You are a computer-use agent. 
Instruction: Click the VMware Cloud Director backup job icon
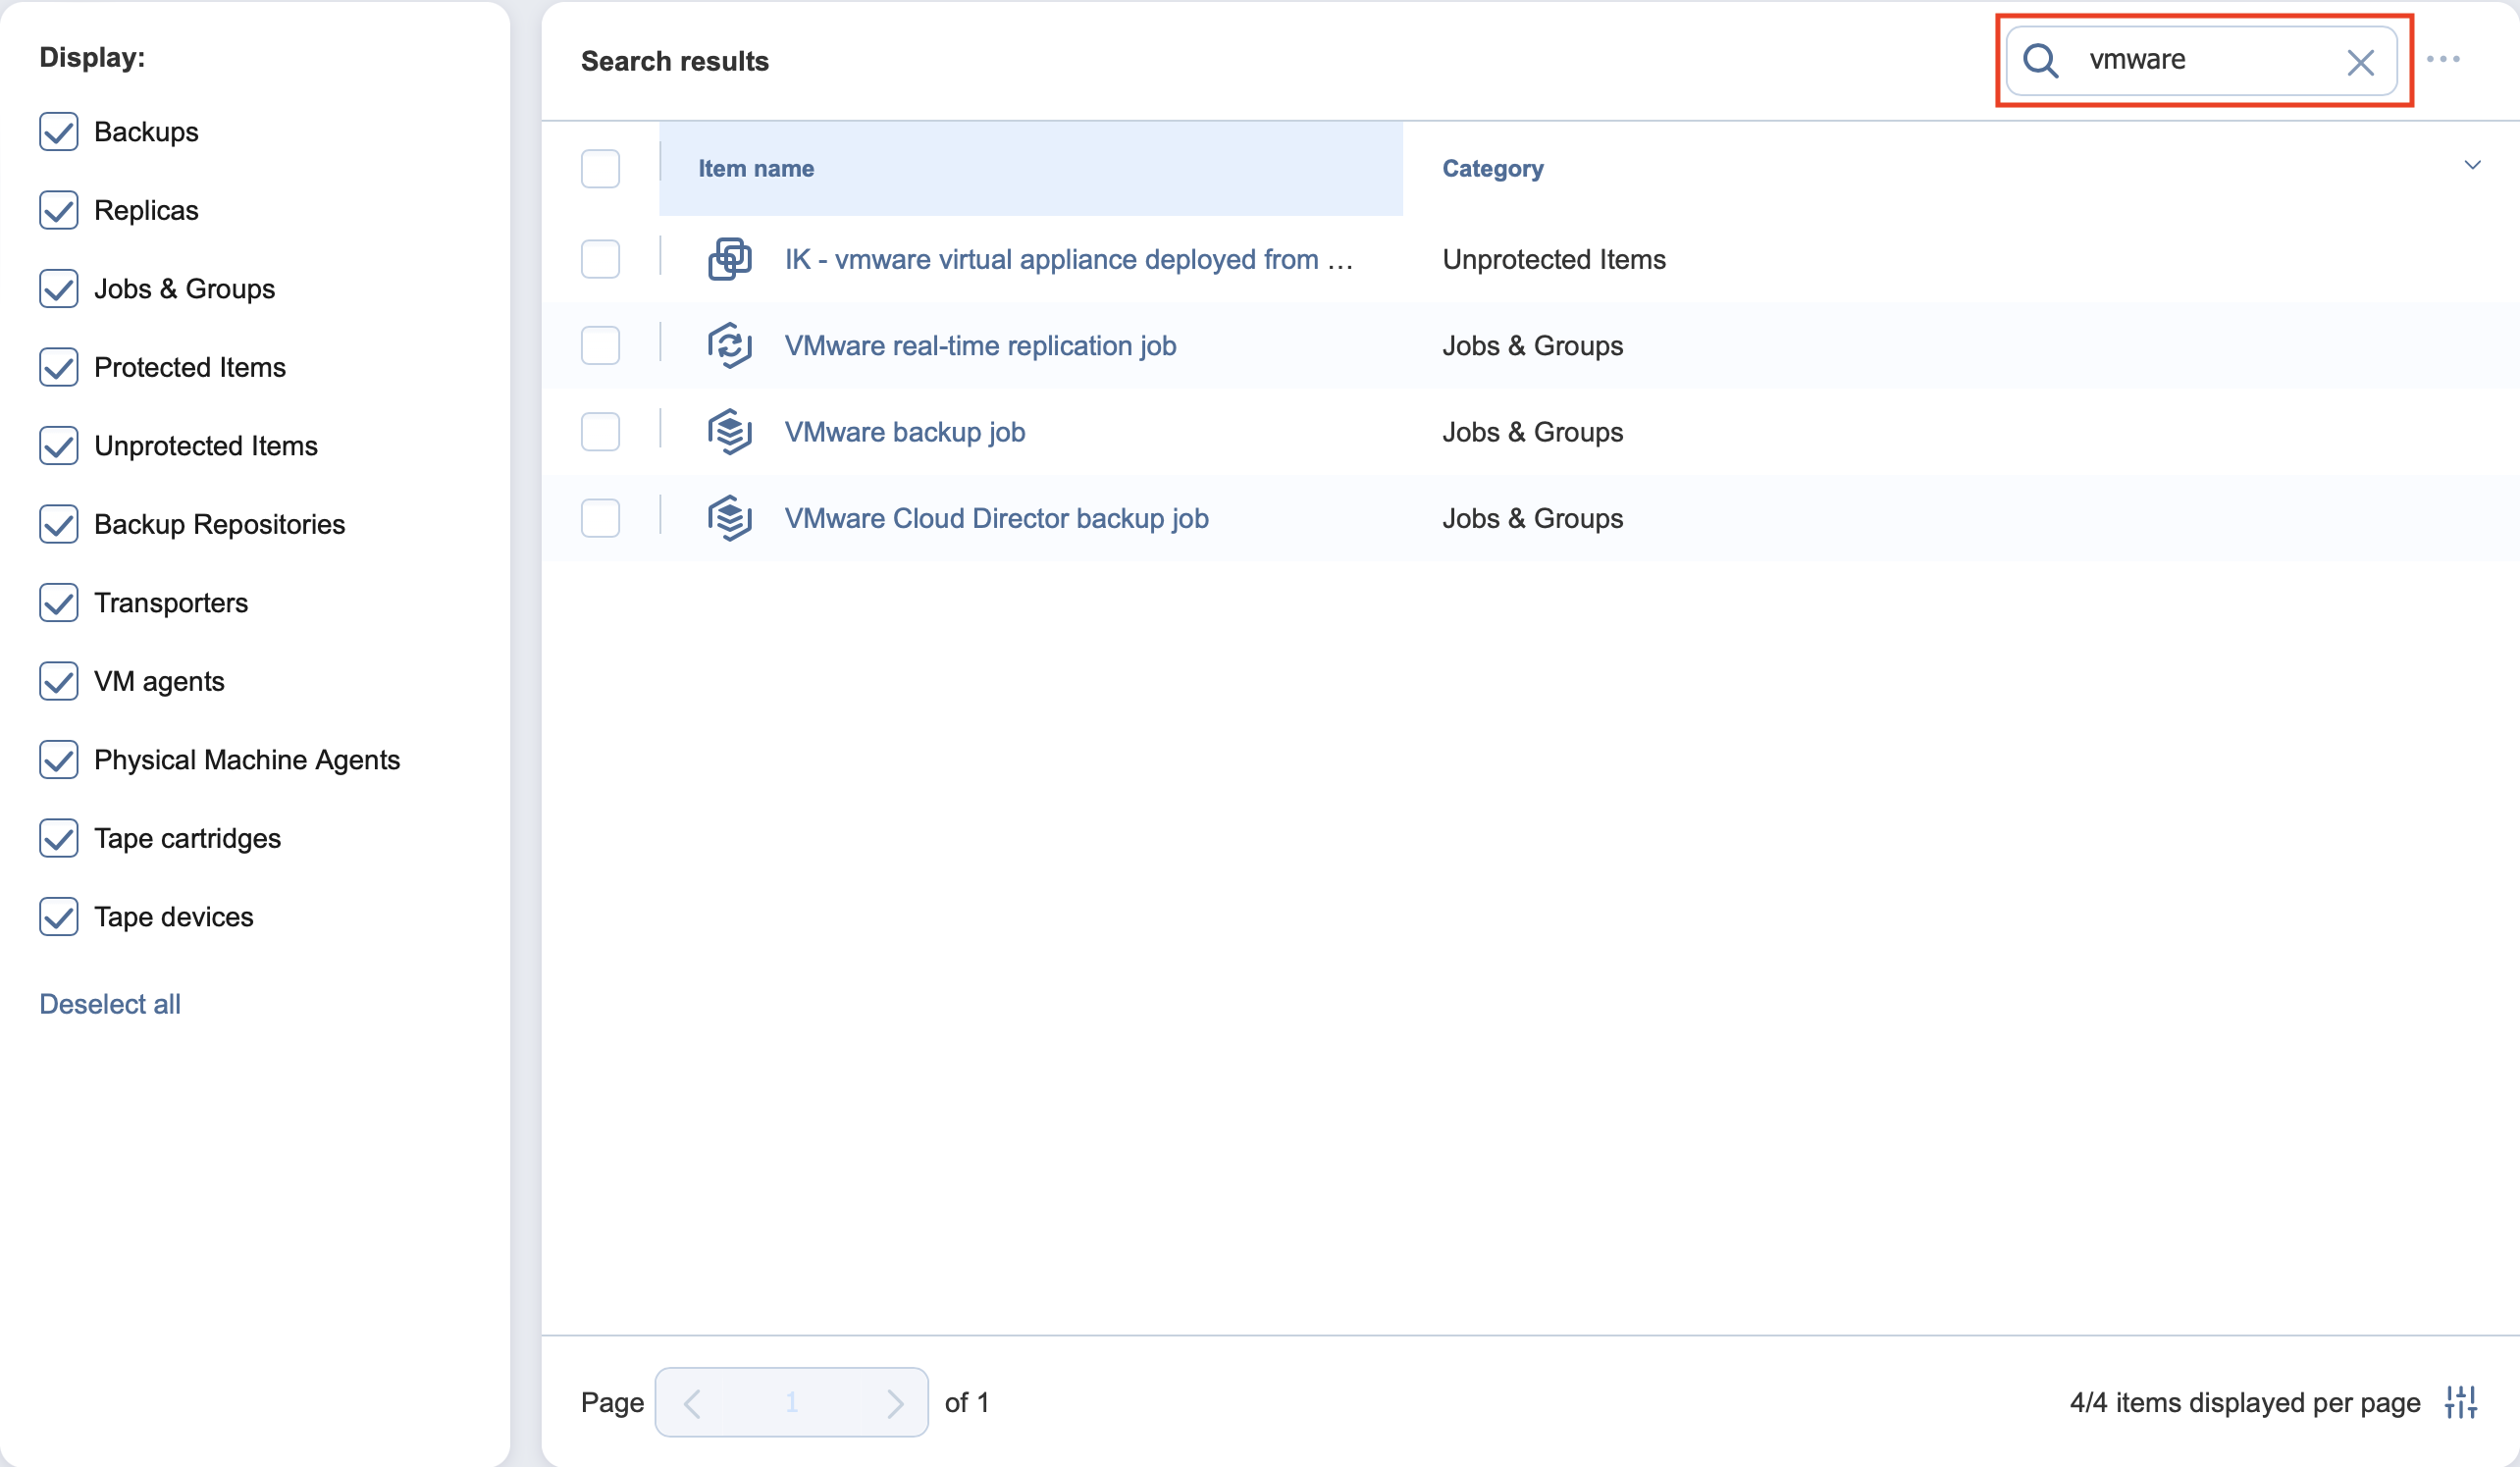[x=729, y=518]
